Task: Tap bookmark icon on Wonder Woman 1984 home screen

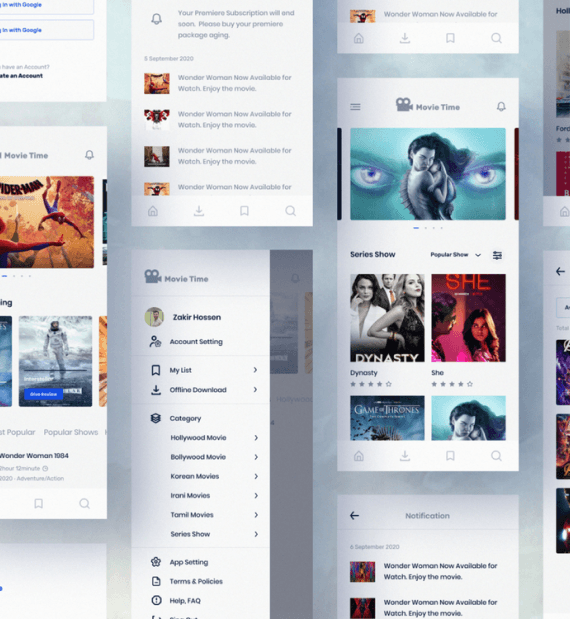Action: 38,503
